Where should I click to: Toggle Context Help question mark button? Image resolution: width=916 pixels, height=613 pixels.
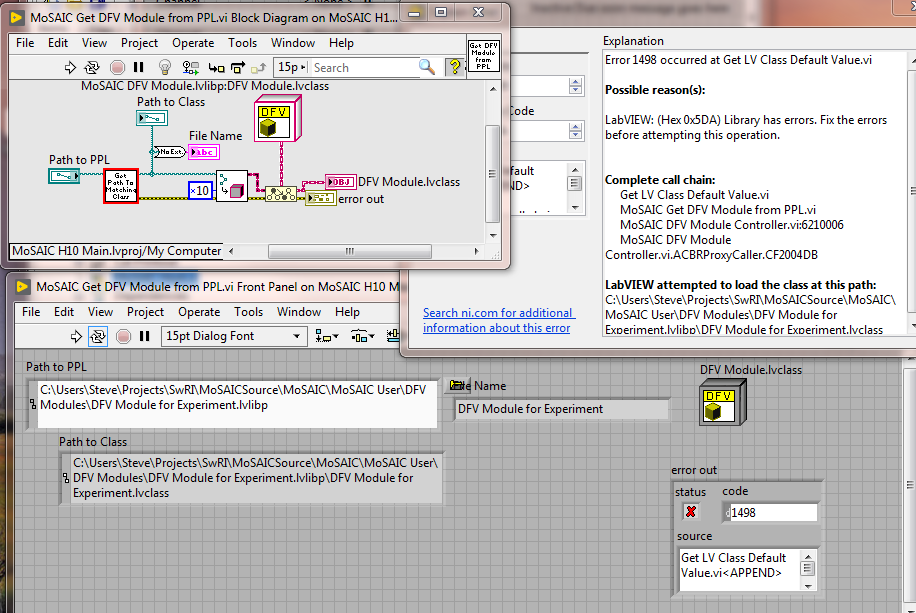coord(454,67)
